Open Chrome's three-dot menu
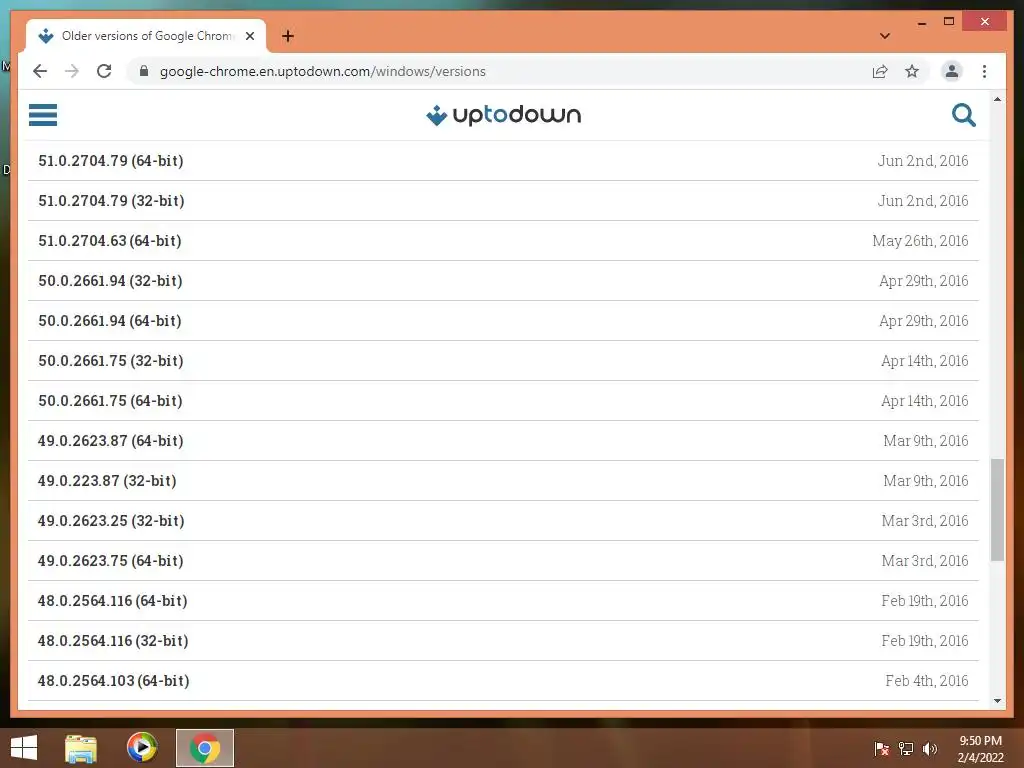Screen dimensions: 1024x768 984,71
